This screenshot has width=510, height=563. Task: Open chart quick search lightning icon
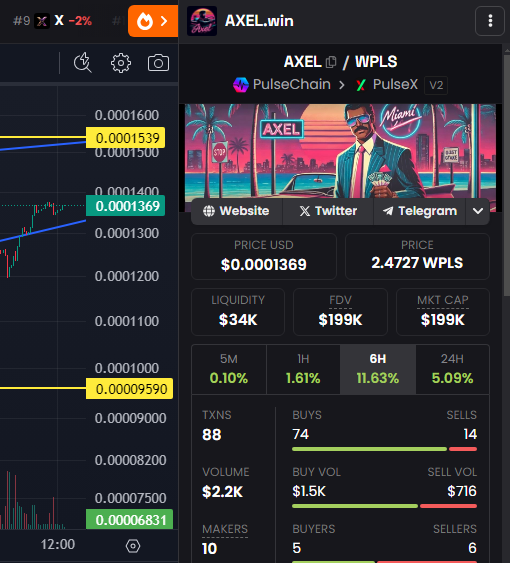point(83,63)
